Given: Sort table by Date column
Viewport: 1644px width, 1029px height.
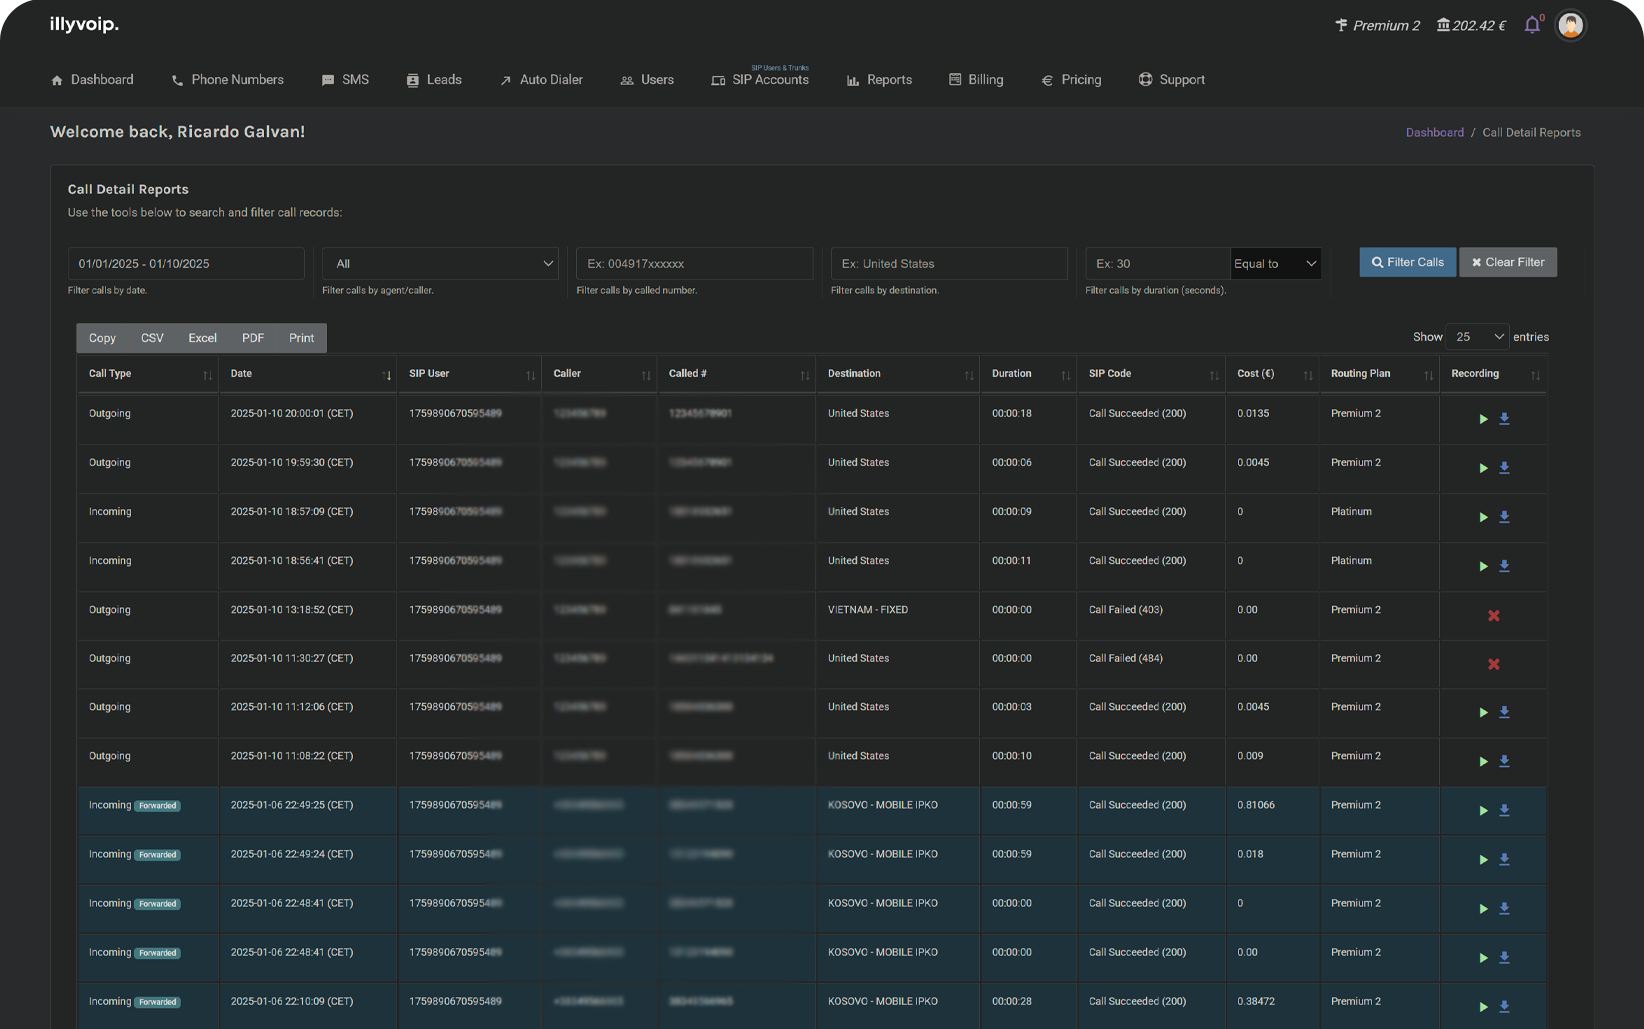Looking at the screenshot, I should pyautogui.click(x=307, y=374).
